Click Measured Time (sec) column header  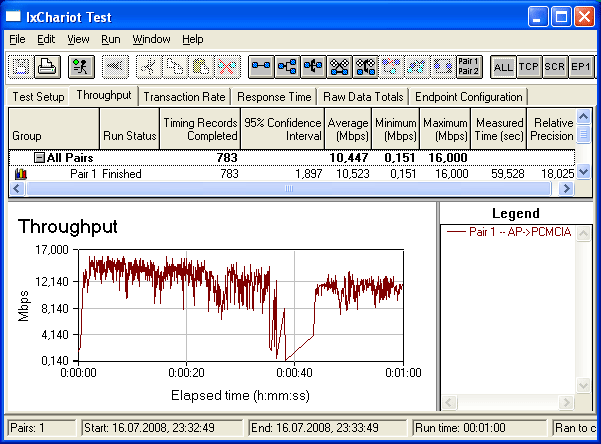coord(499,129)
